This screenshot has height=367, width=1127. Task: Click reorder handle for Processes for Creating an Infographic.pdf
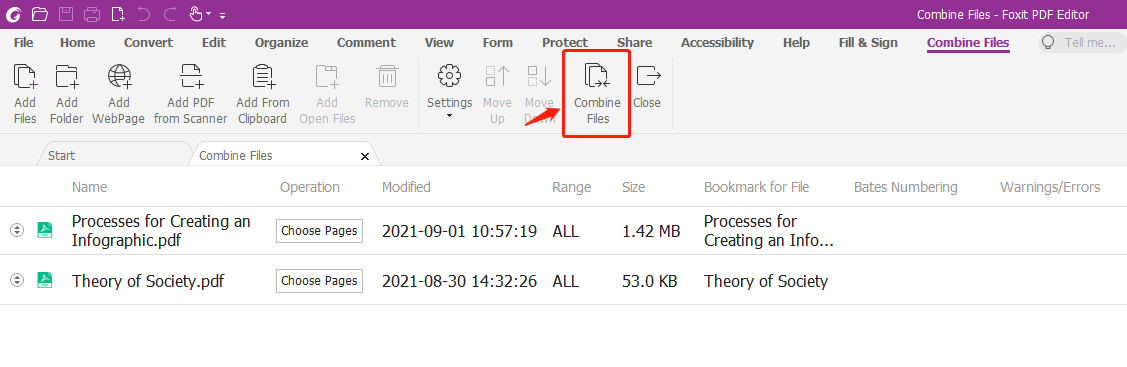click(x=17, y=231)
